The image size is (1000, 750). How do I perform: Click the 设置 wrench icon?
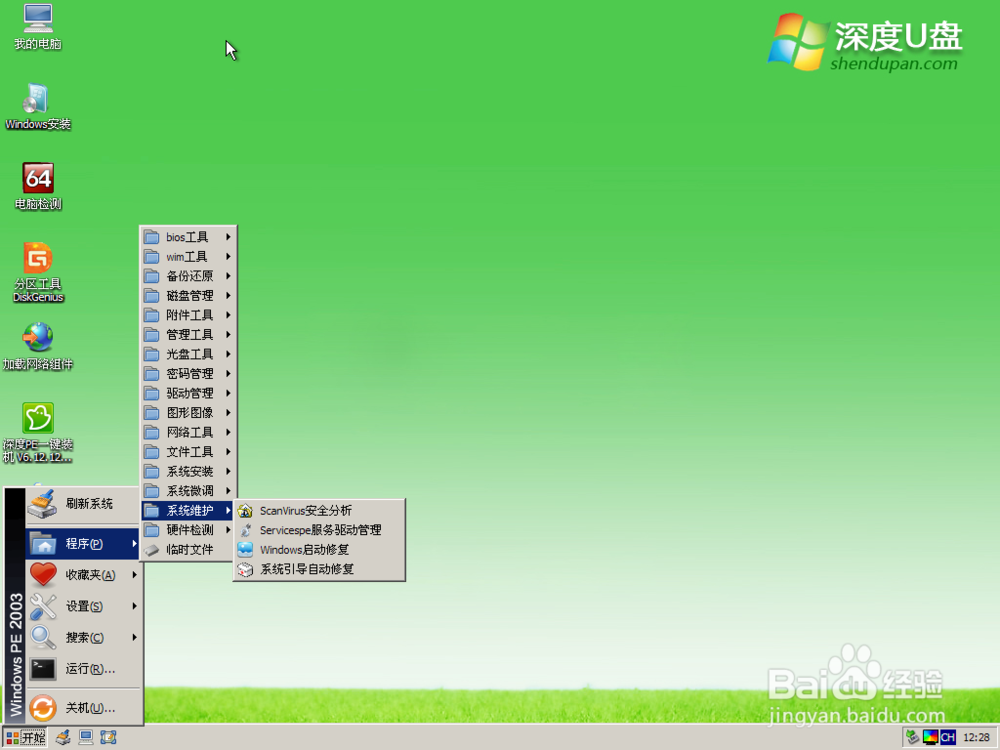[x=43, y=606]
